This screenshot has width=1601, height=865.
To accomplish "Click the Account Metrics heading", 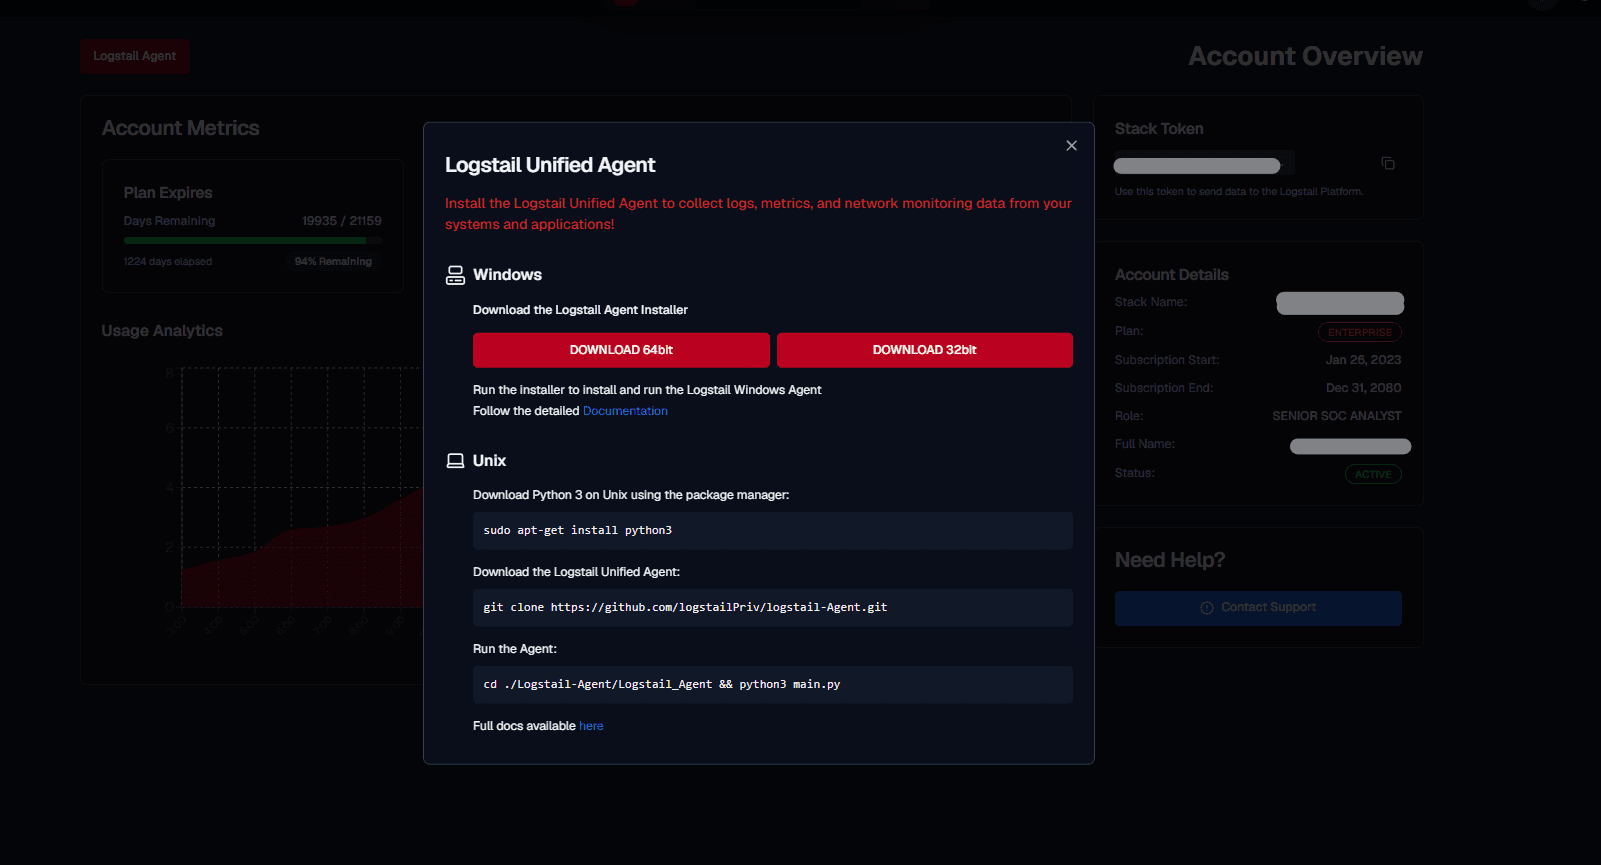I will 180,128.
